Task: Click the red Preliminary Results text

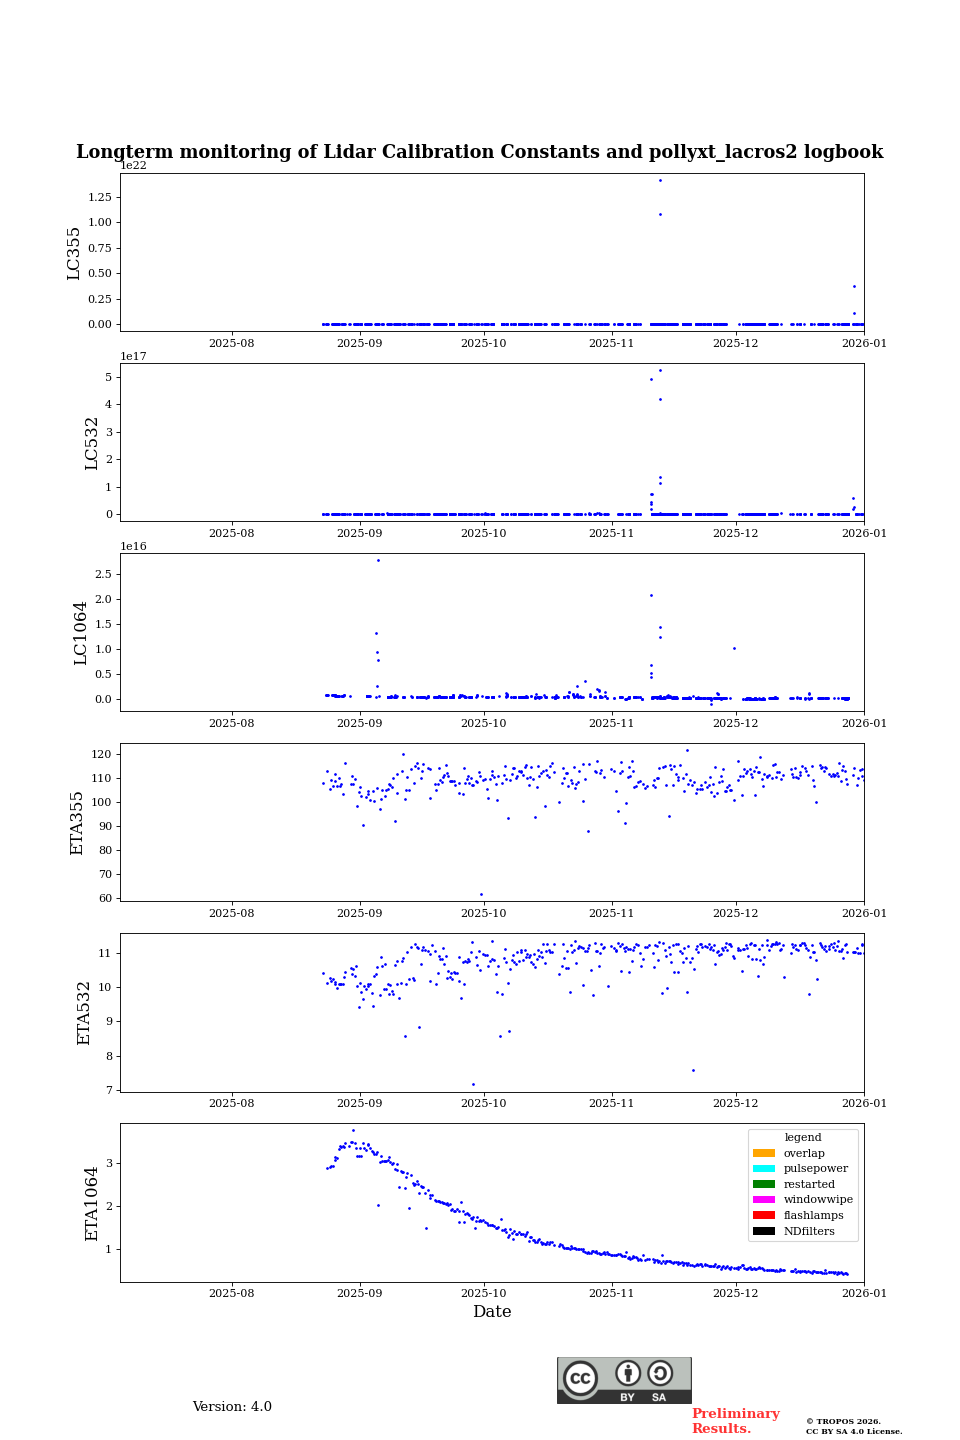Action: pyautogui.click(x=735, y=1421)
